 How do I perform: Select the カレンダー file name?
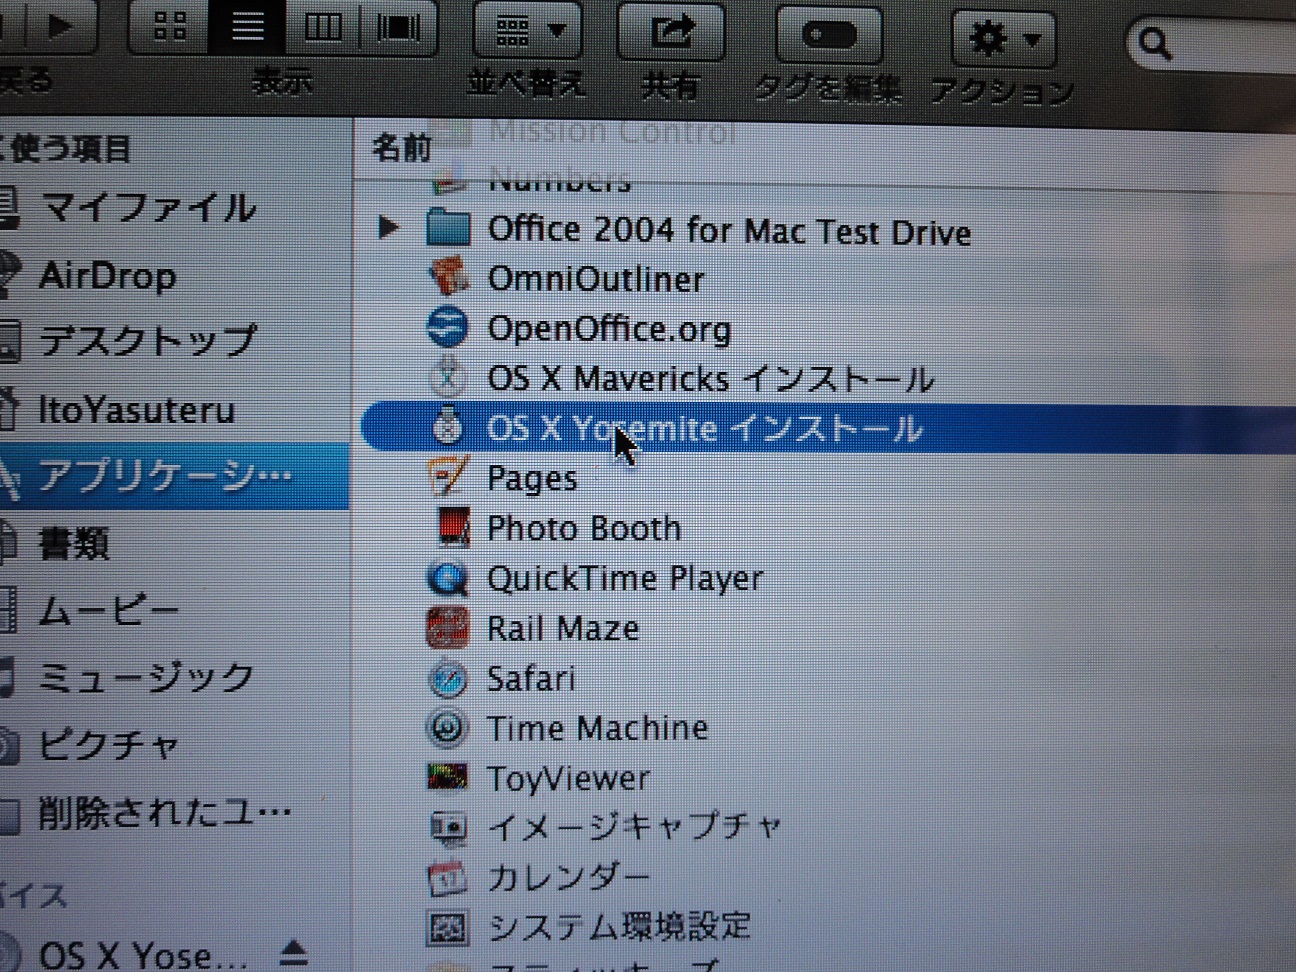pyautogui.click(x=569, y=877)
